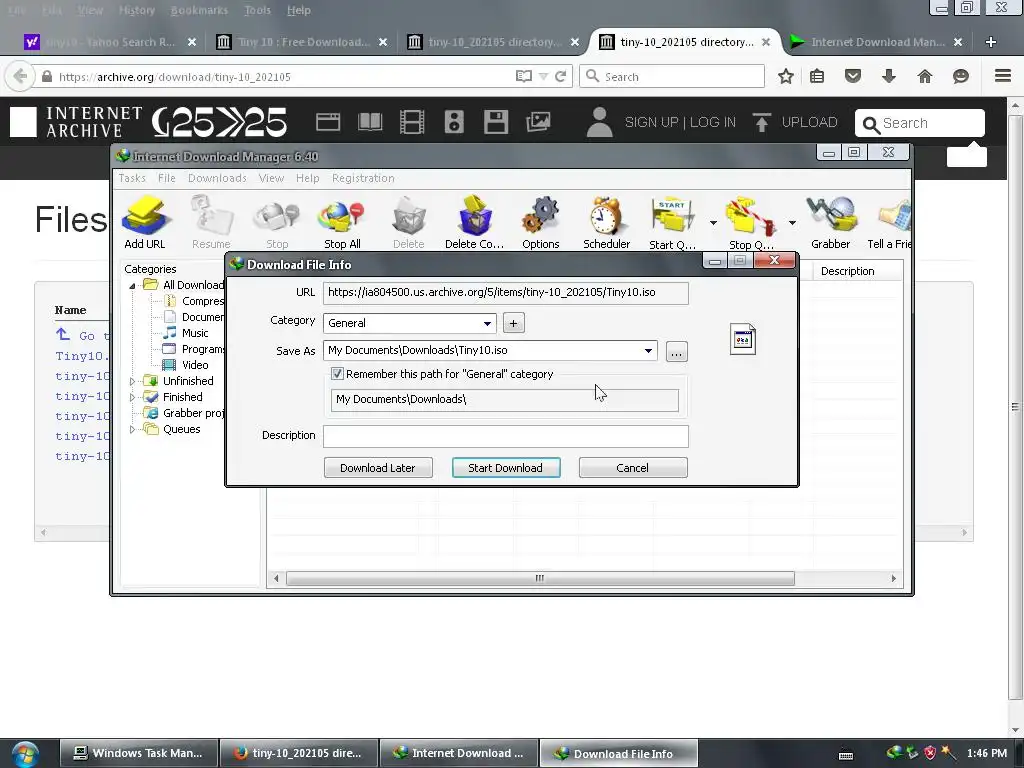Click the UPLOAD link on Internet Archive
Viewport: 1024px width, 768px height.
coord(795,122)
